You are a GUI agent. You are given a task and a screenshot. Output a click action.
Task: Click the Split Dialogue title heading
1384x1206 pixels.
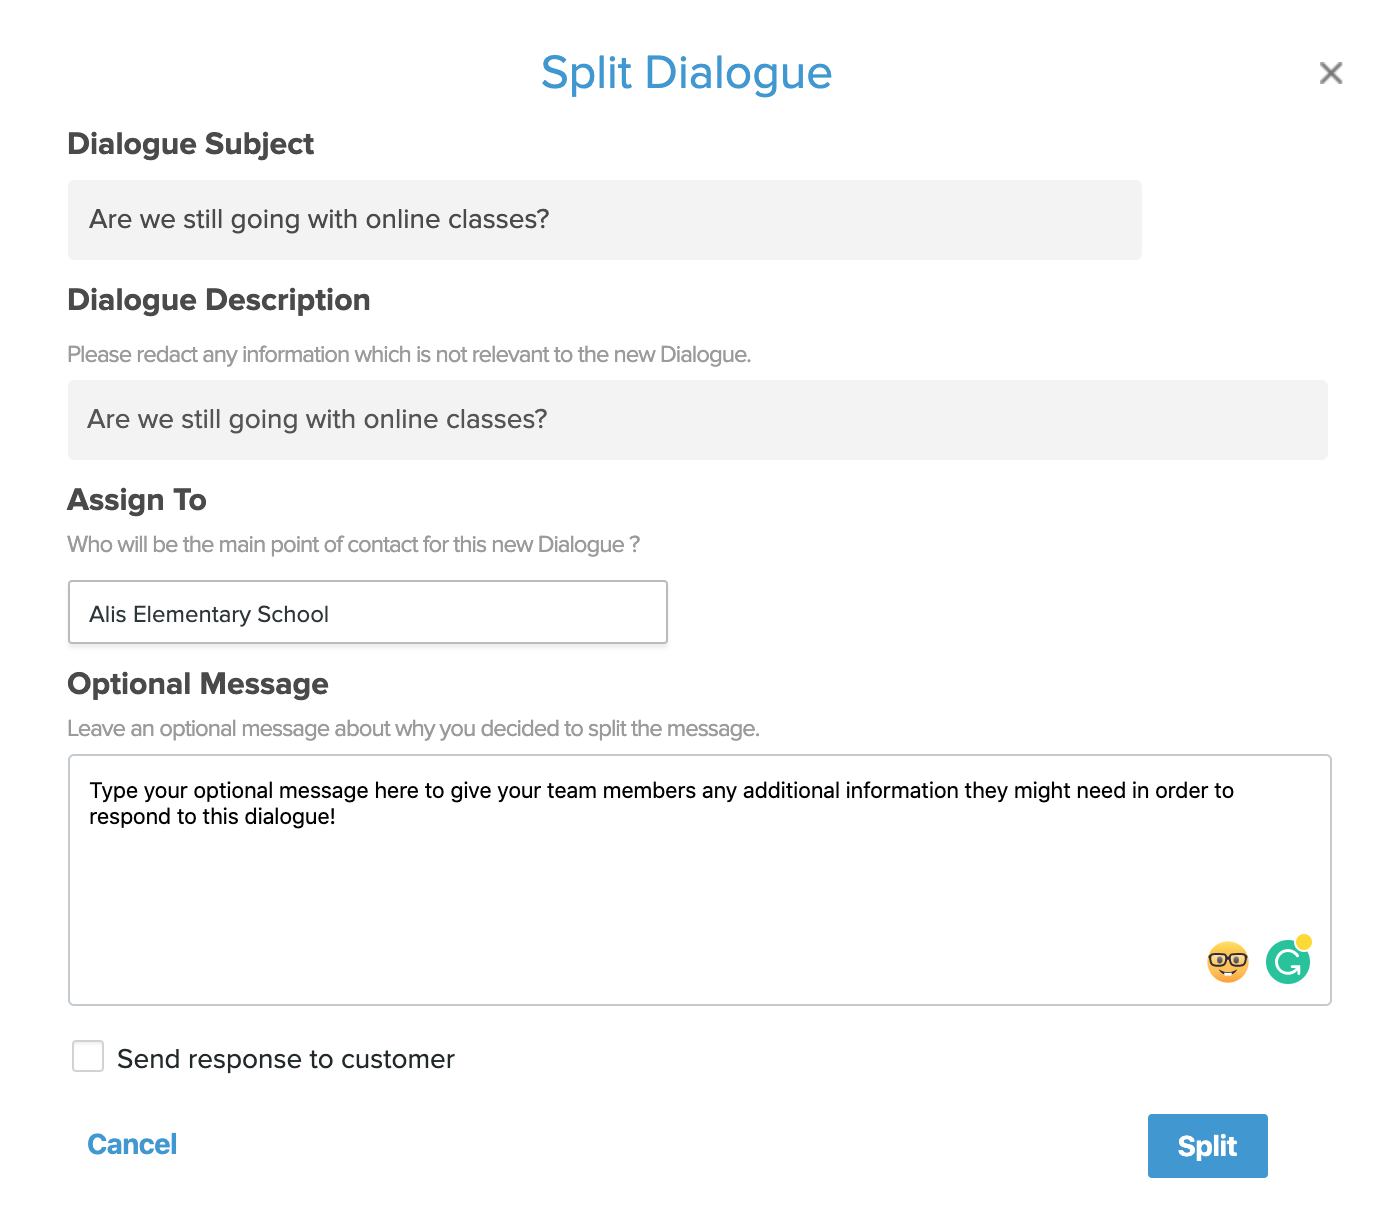pos(686,73)
